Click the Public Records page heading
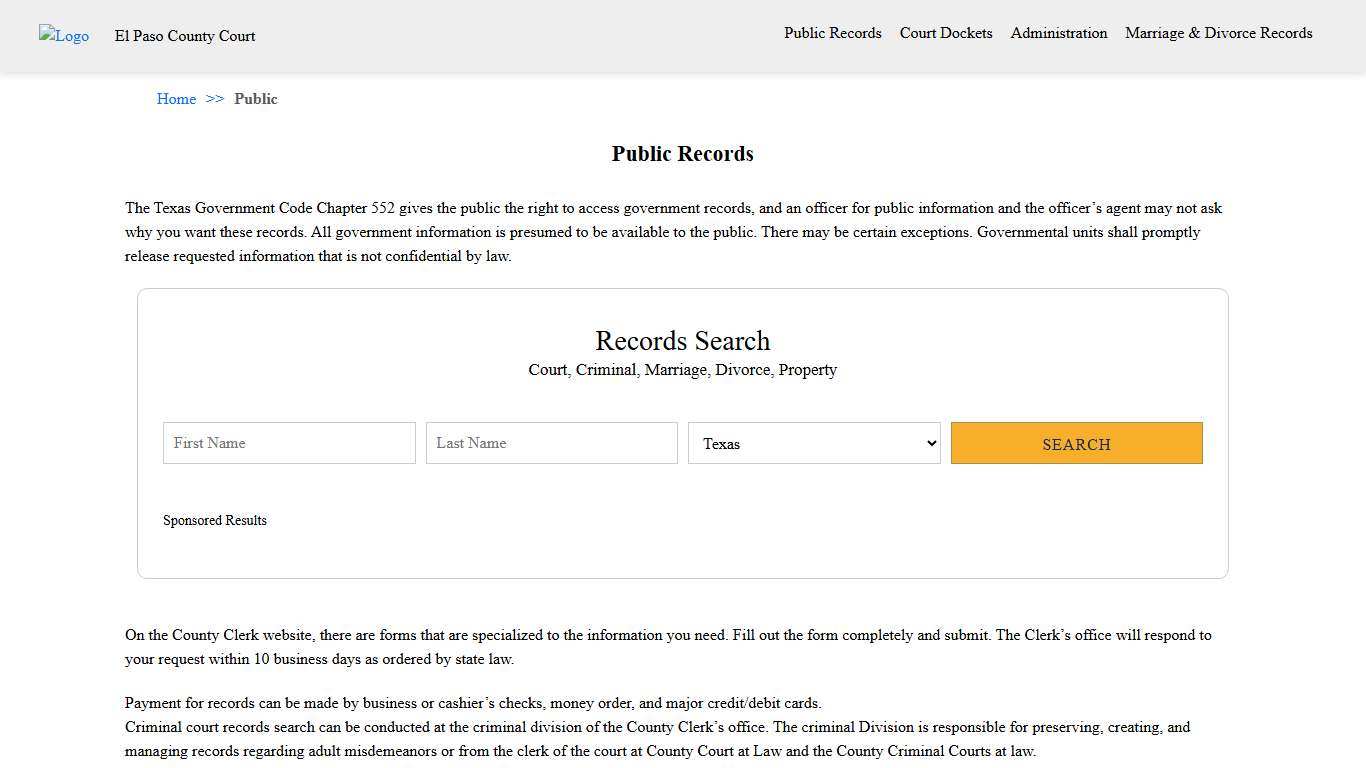 682,153
